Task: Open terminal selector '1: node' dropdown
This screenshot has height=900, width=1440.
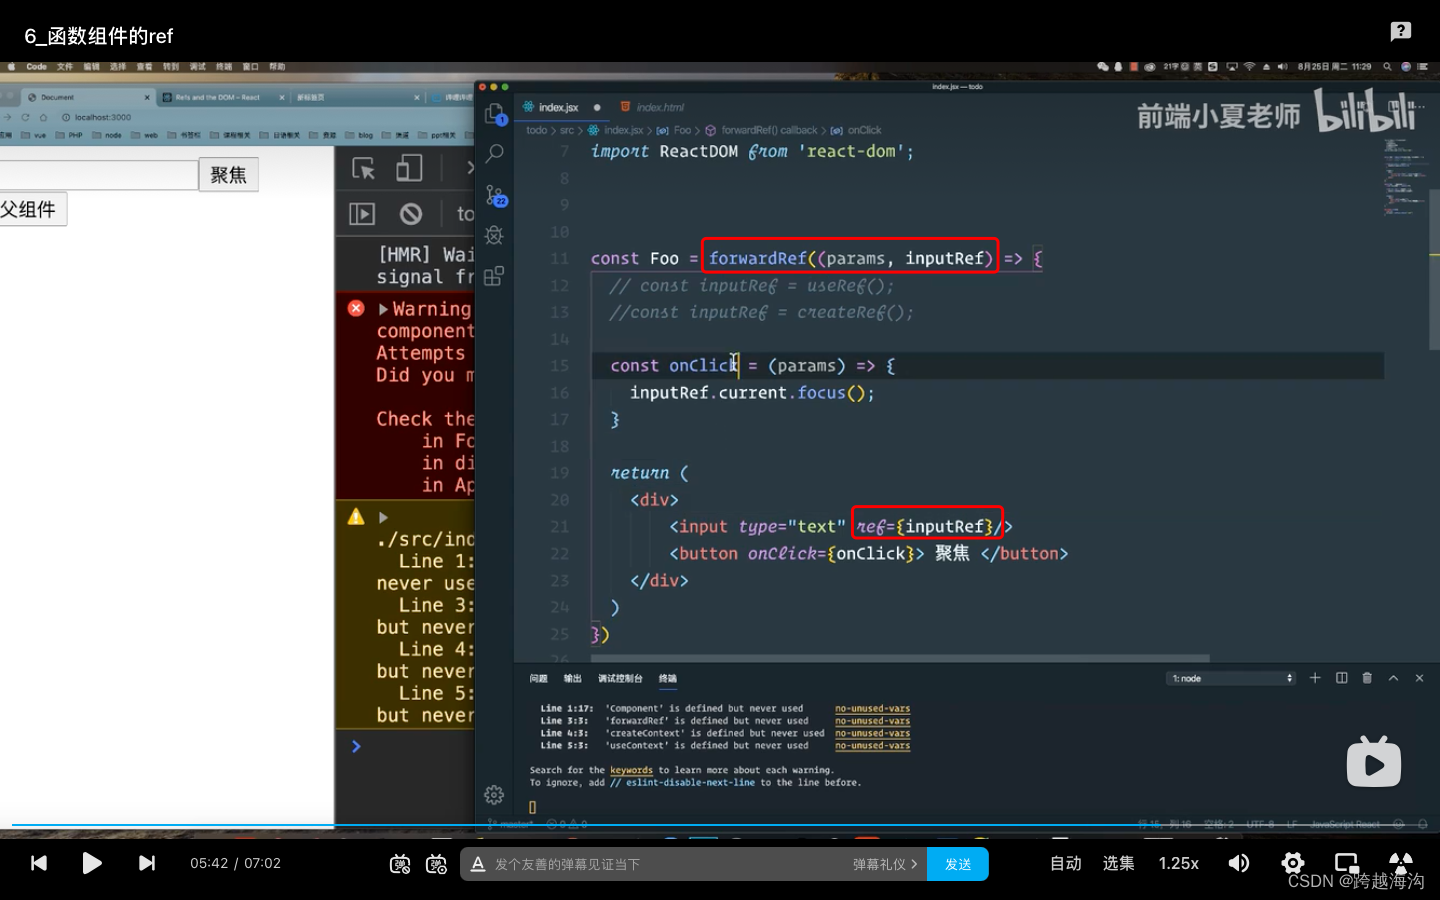Action: 1232,678
